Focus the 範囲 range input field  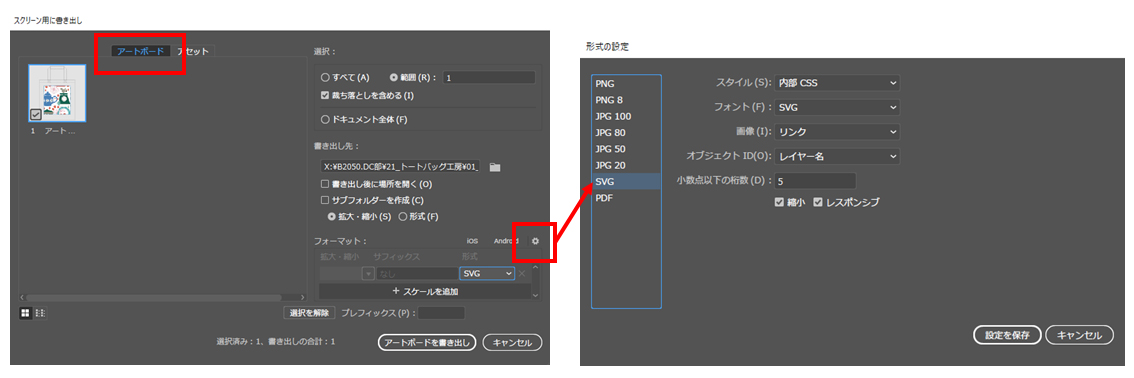coord(489,77)
